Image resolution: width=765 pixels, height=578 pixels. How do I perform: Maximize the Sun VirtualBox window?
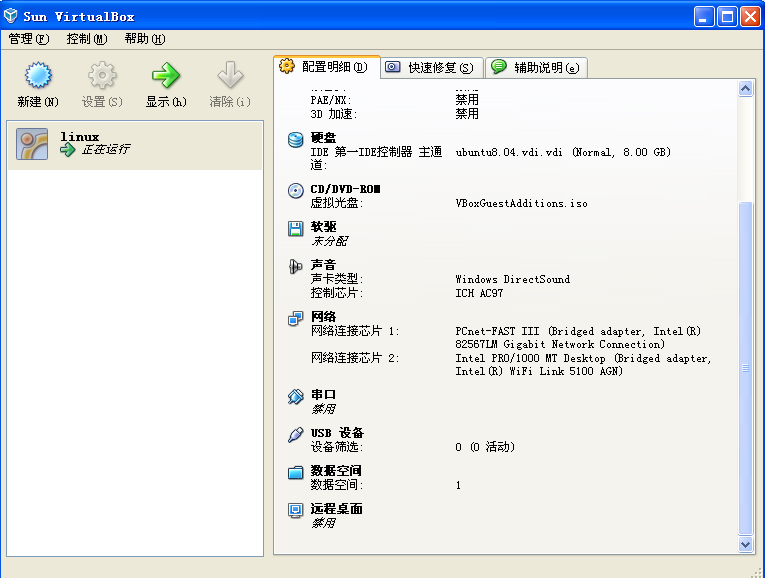(727, 17)
